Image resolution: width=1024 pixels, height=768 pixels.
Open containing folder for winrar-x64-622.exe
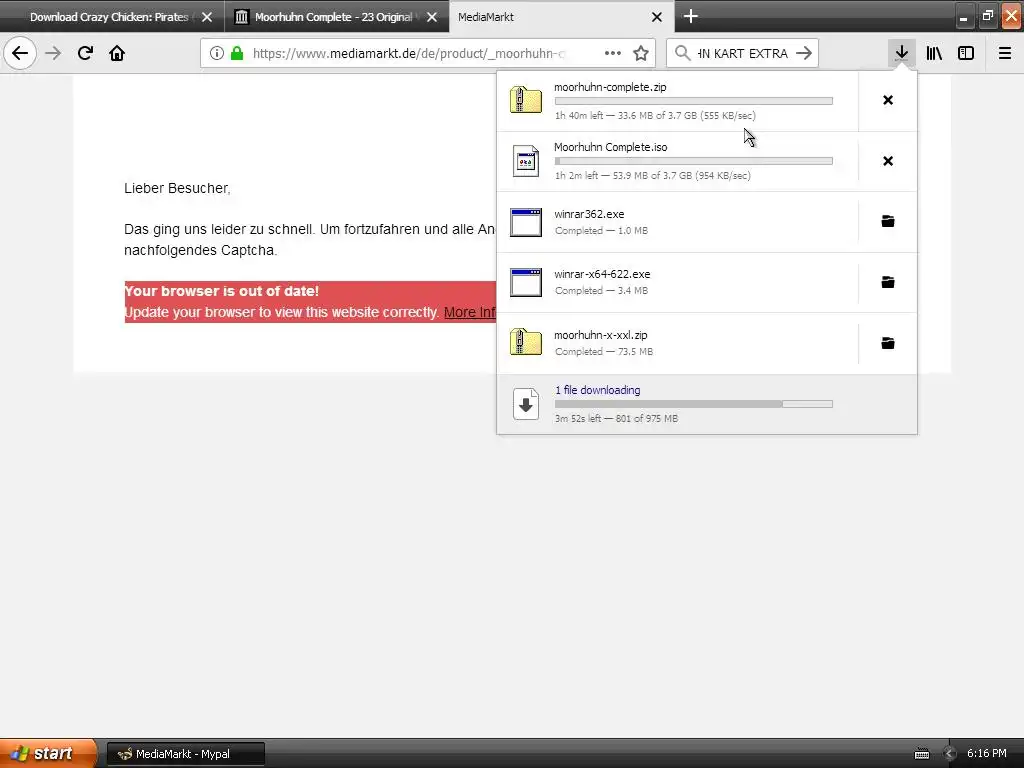coord(888,282)
